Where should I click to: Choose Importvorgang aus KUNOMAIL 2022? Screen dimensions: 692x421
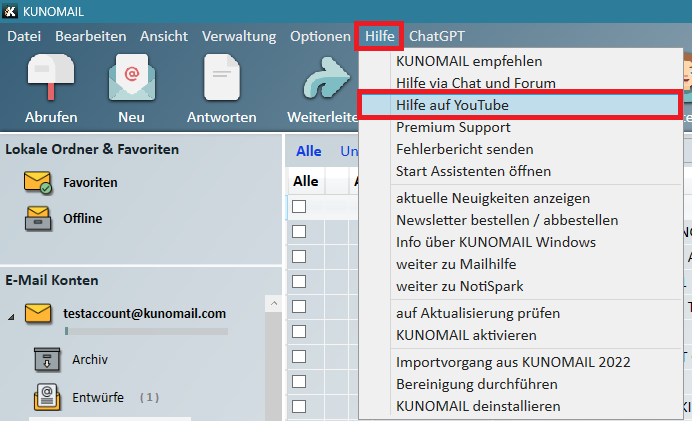tap(521, 362)
